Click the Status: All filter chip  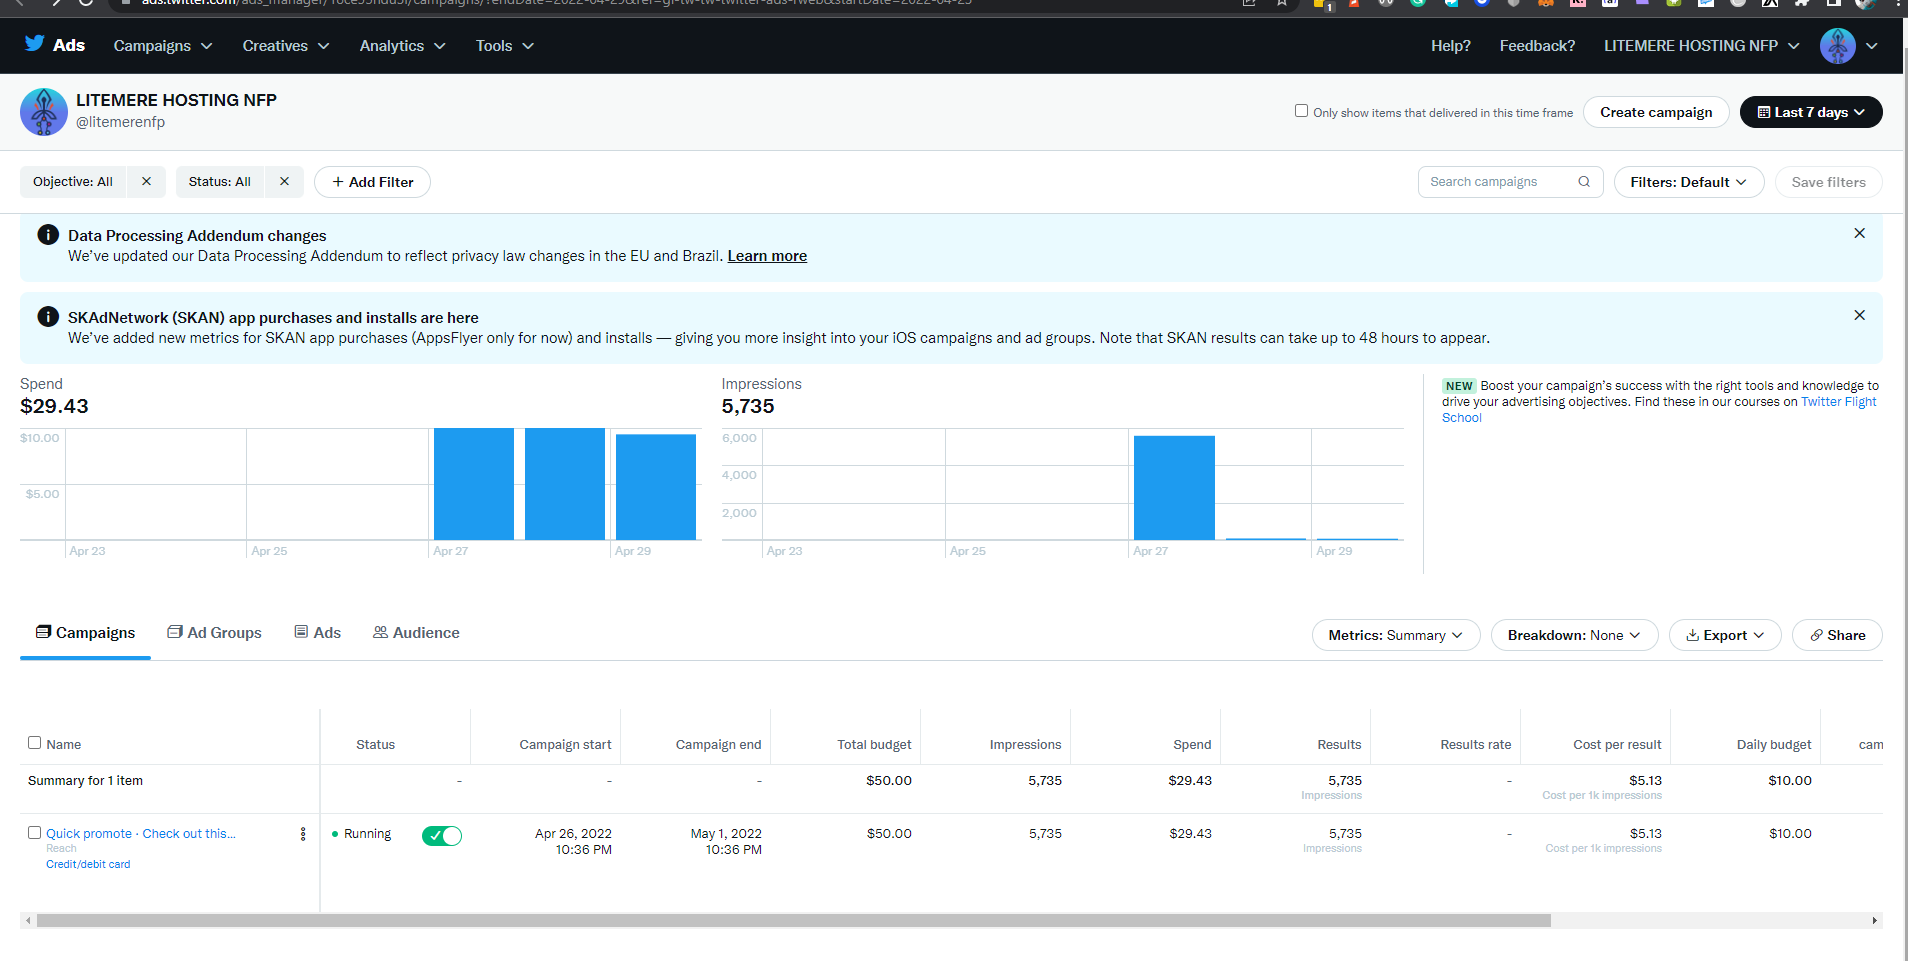[x=220, y=181]
